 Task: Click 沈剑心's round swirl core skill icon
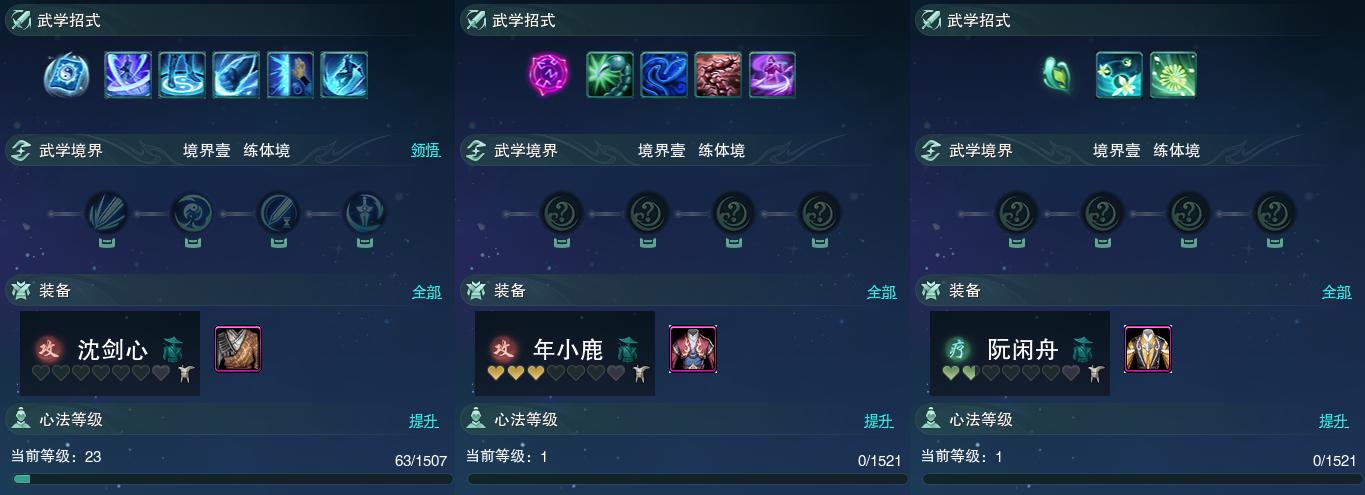tap(67, 75)
